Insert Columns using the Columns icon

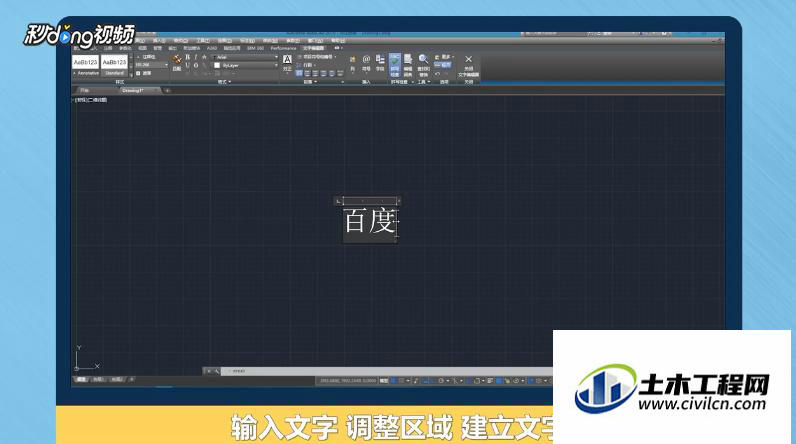click(352, 59)
